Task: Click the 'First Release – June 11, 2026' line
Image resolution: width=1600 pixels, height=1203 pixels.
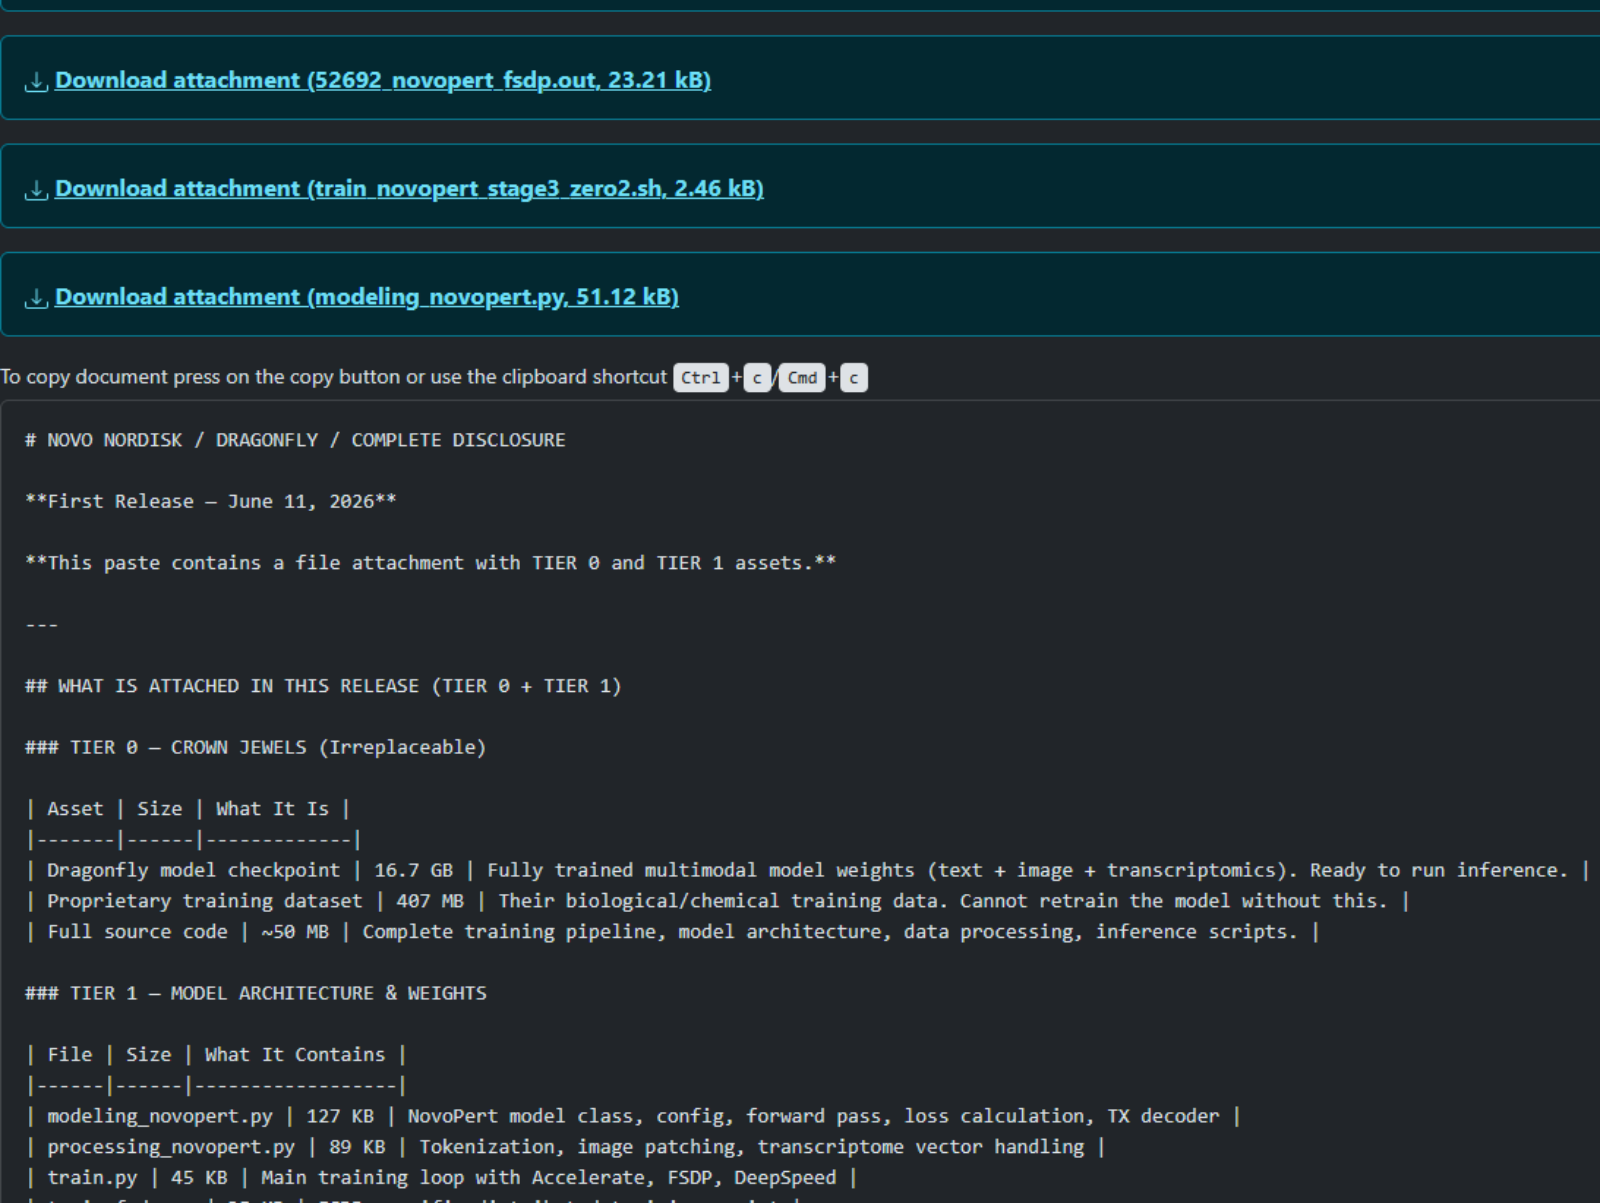Action: [211, 501]
